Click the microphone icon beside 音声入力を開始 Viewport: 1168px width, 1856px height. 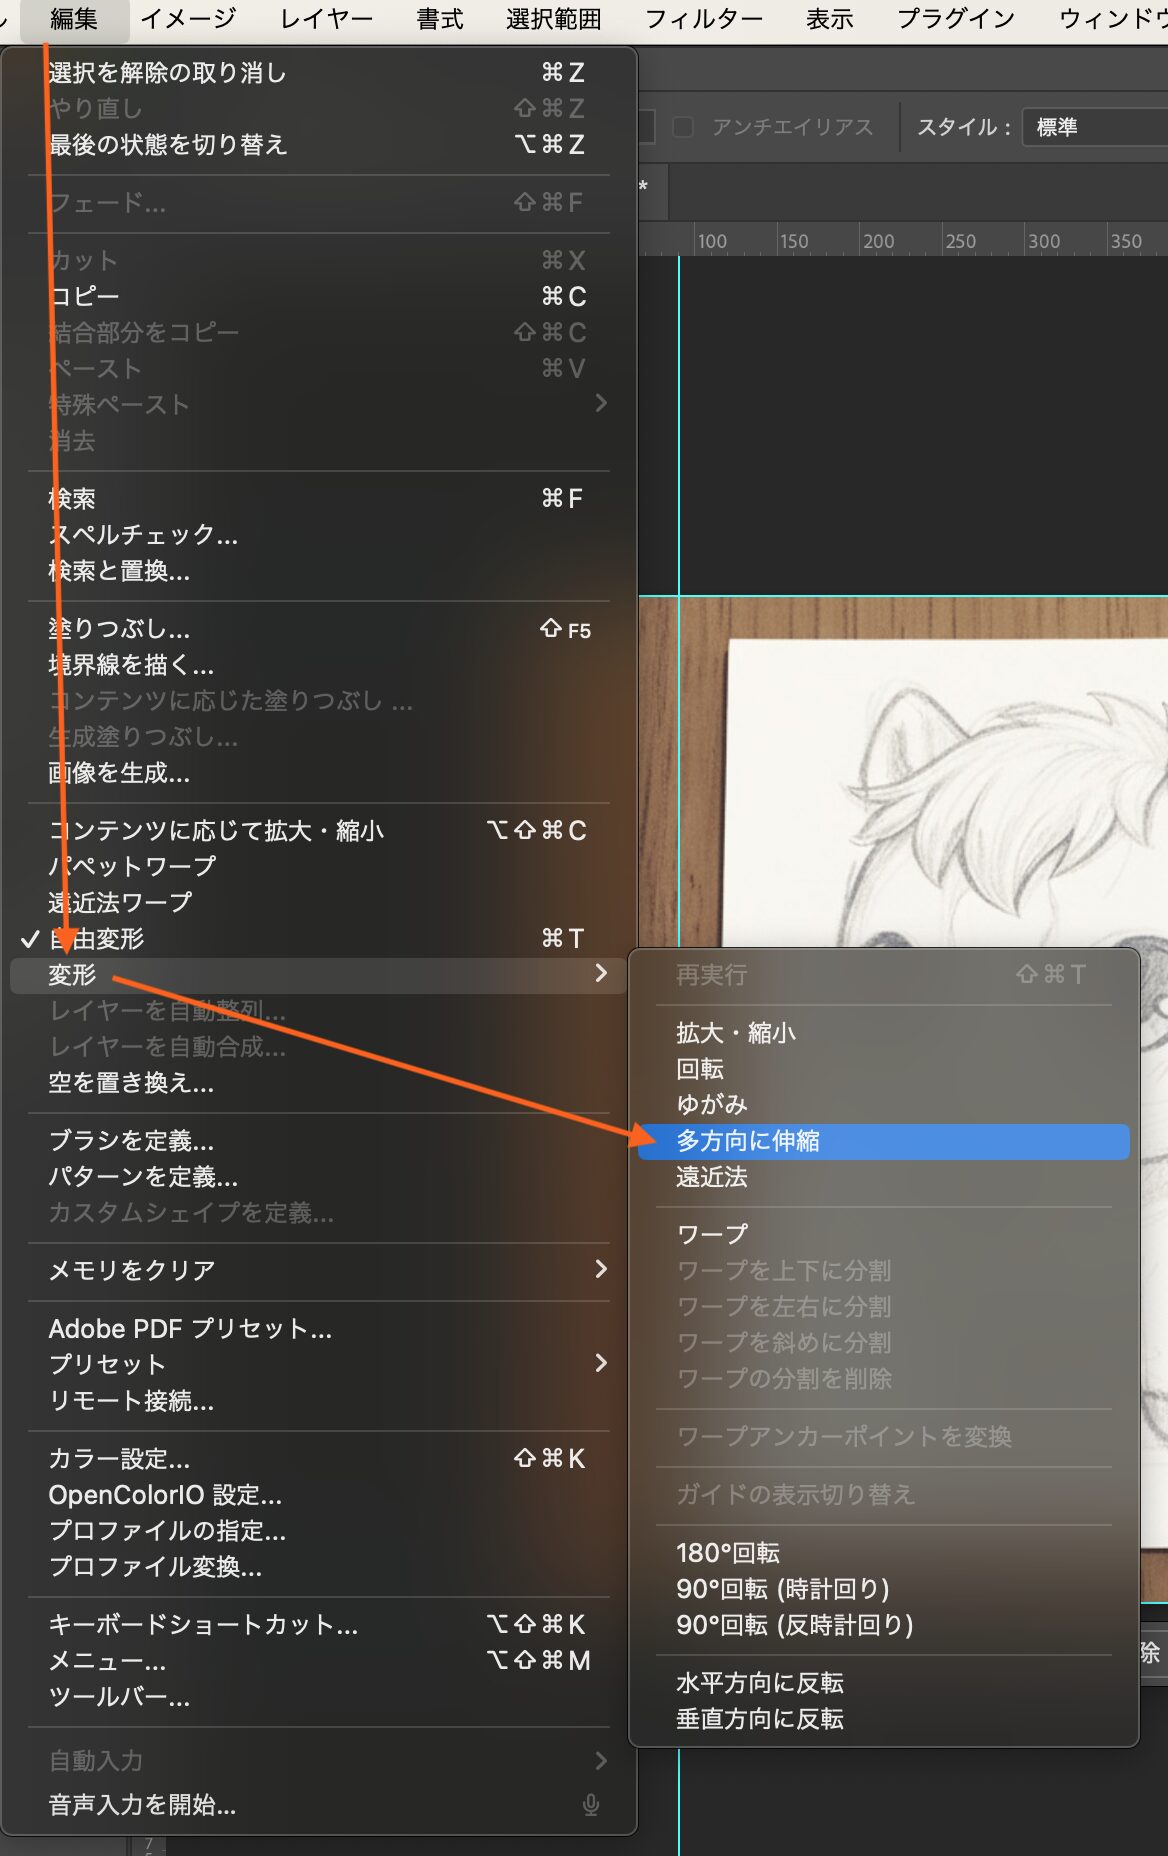click(591, 1805)
